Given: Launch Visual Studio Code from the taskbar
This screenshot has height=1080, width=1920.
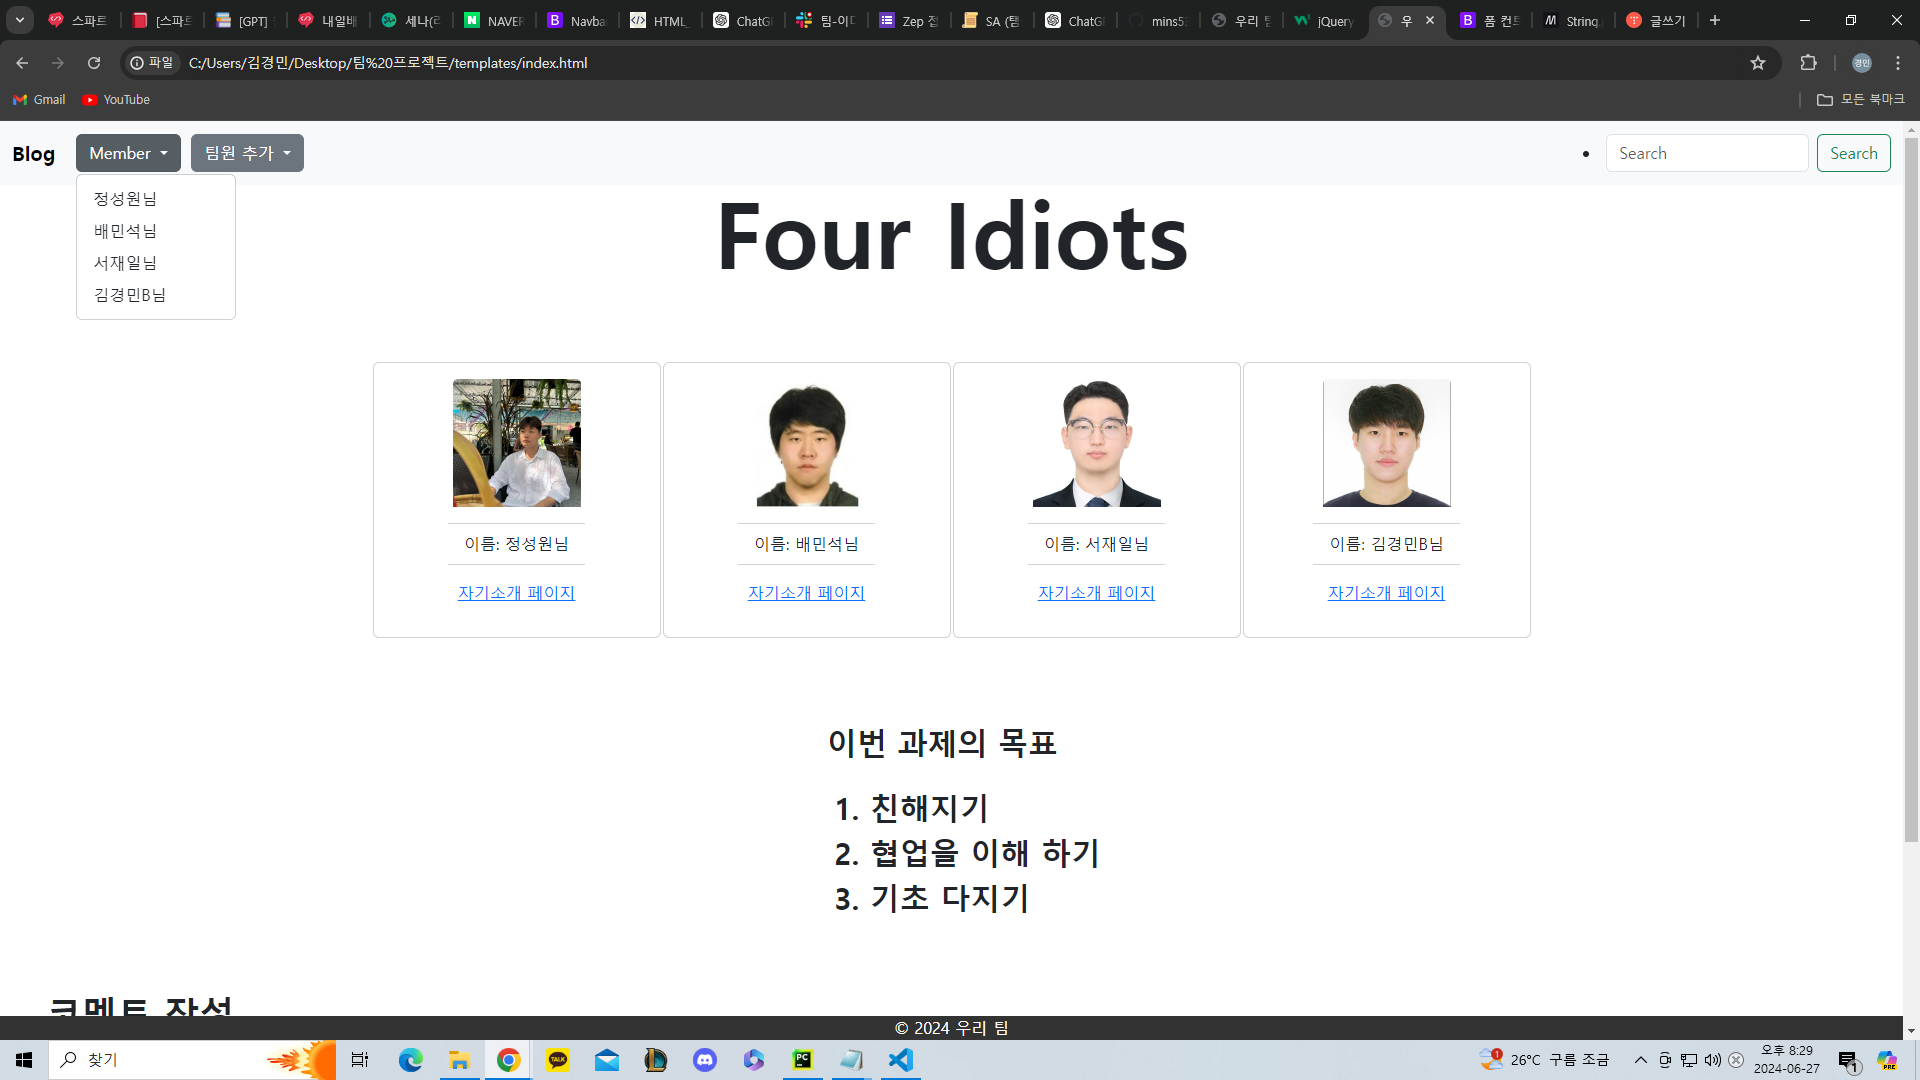Looking at the screenshot, I should [900, 1060].
